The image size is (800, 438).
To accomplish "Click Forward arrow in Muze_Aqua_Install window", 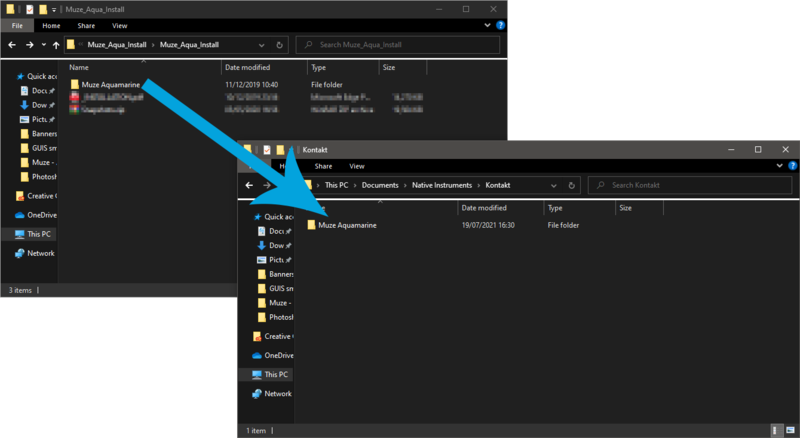I will pyautogui.click(x=30, y=45).
